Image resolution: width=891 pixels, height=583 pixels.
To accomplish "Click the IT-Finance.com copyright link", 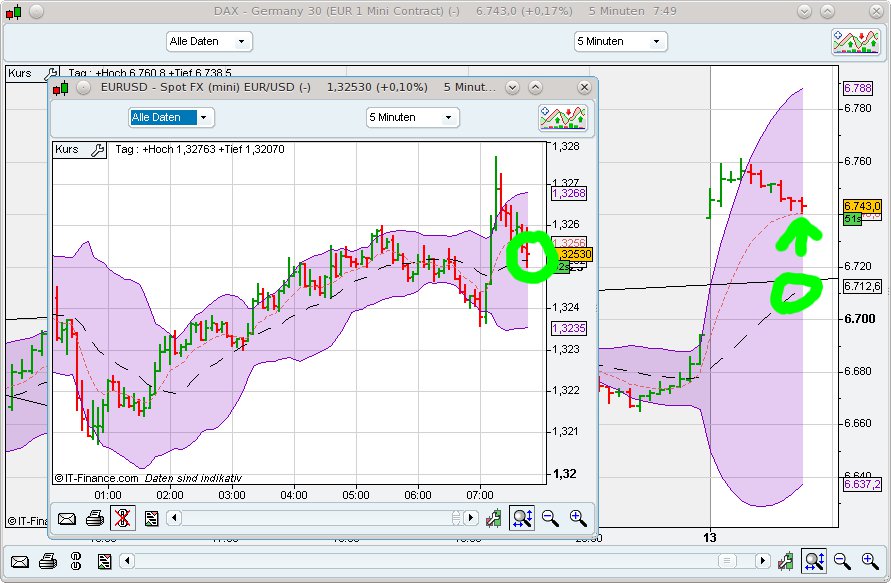I will pyautogui.click(x=102, y=477).
